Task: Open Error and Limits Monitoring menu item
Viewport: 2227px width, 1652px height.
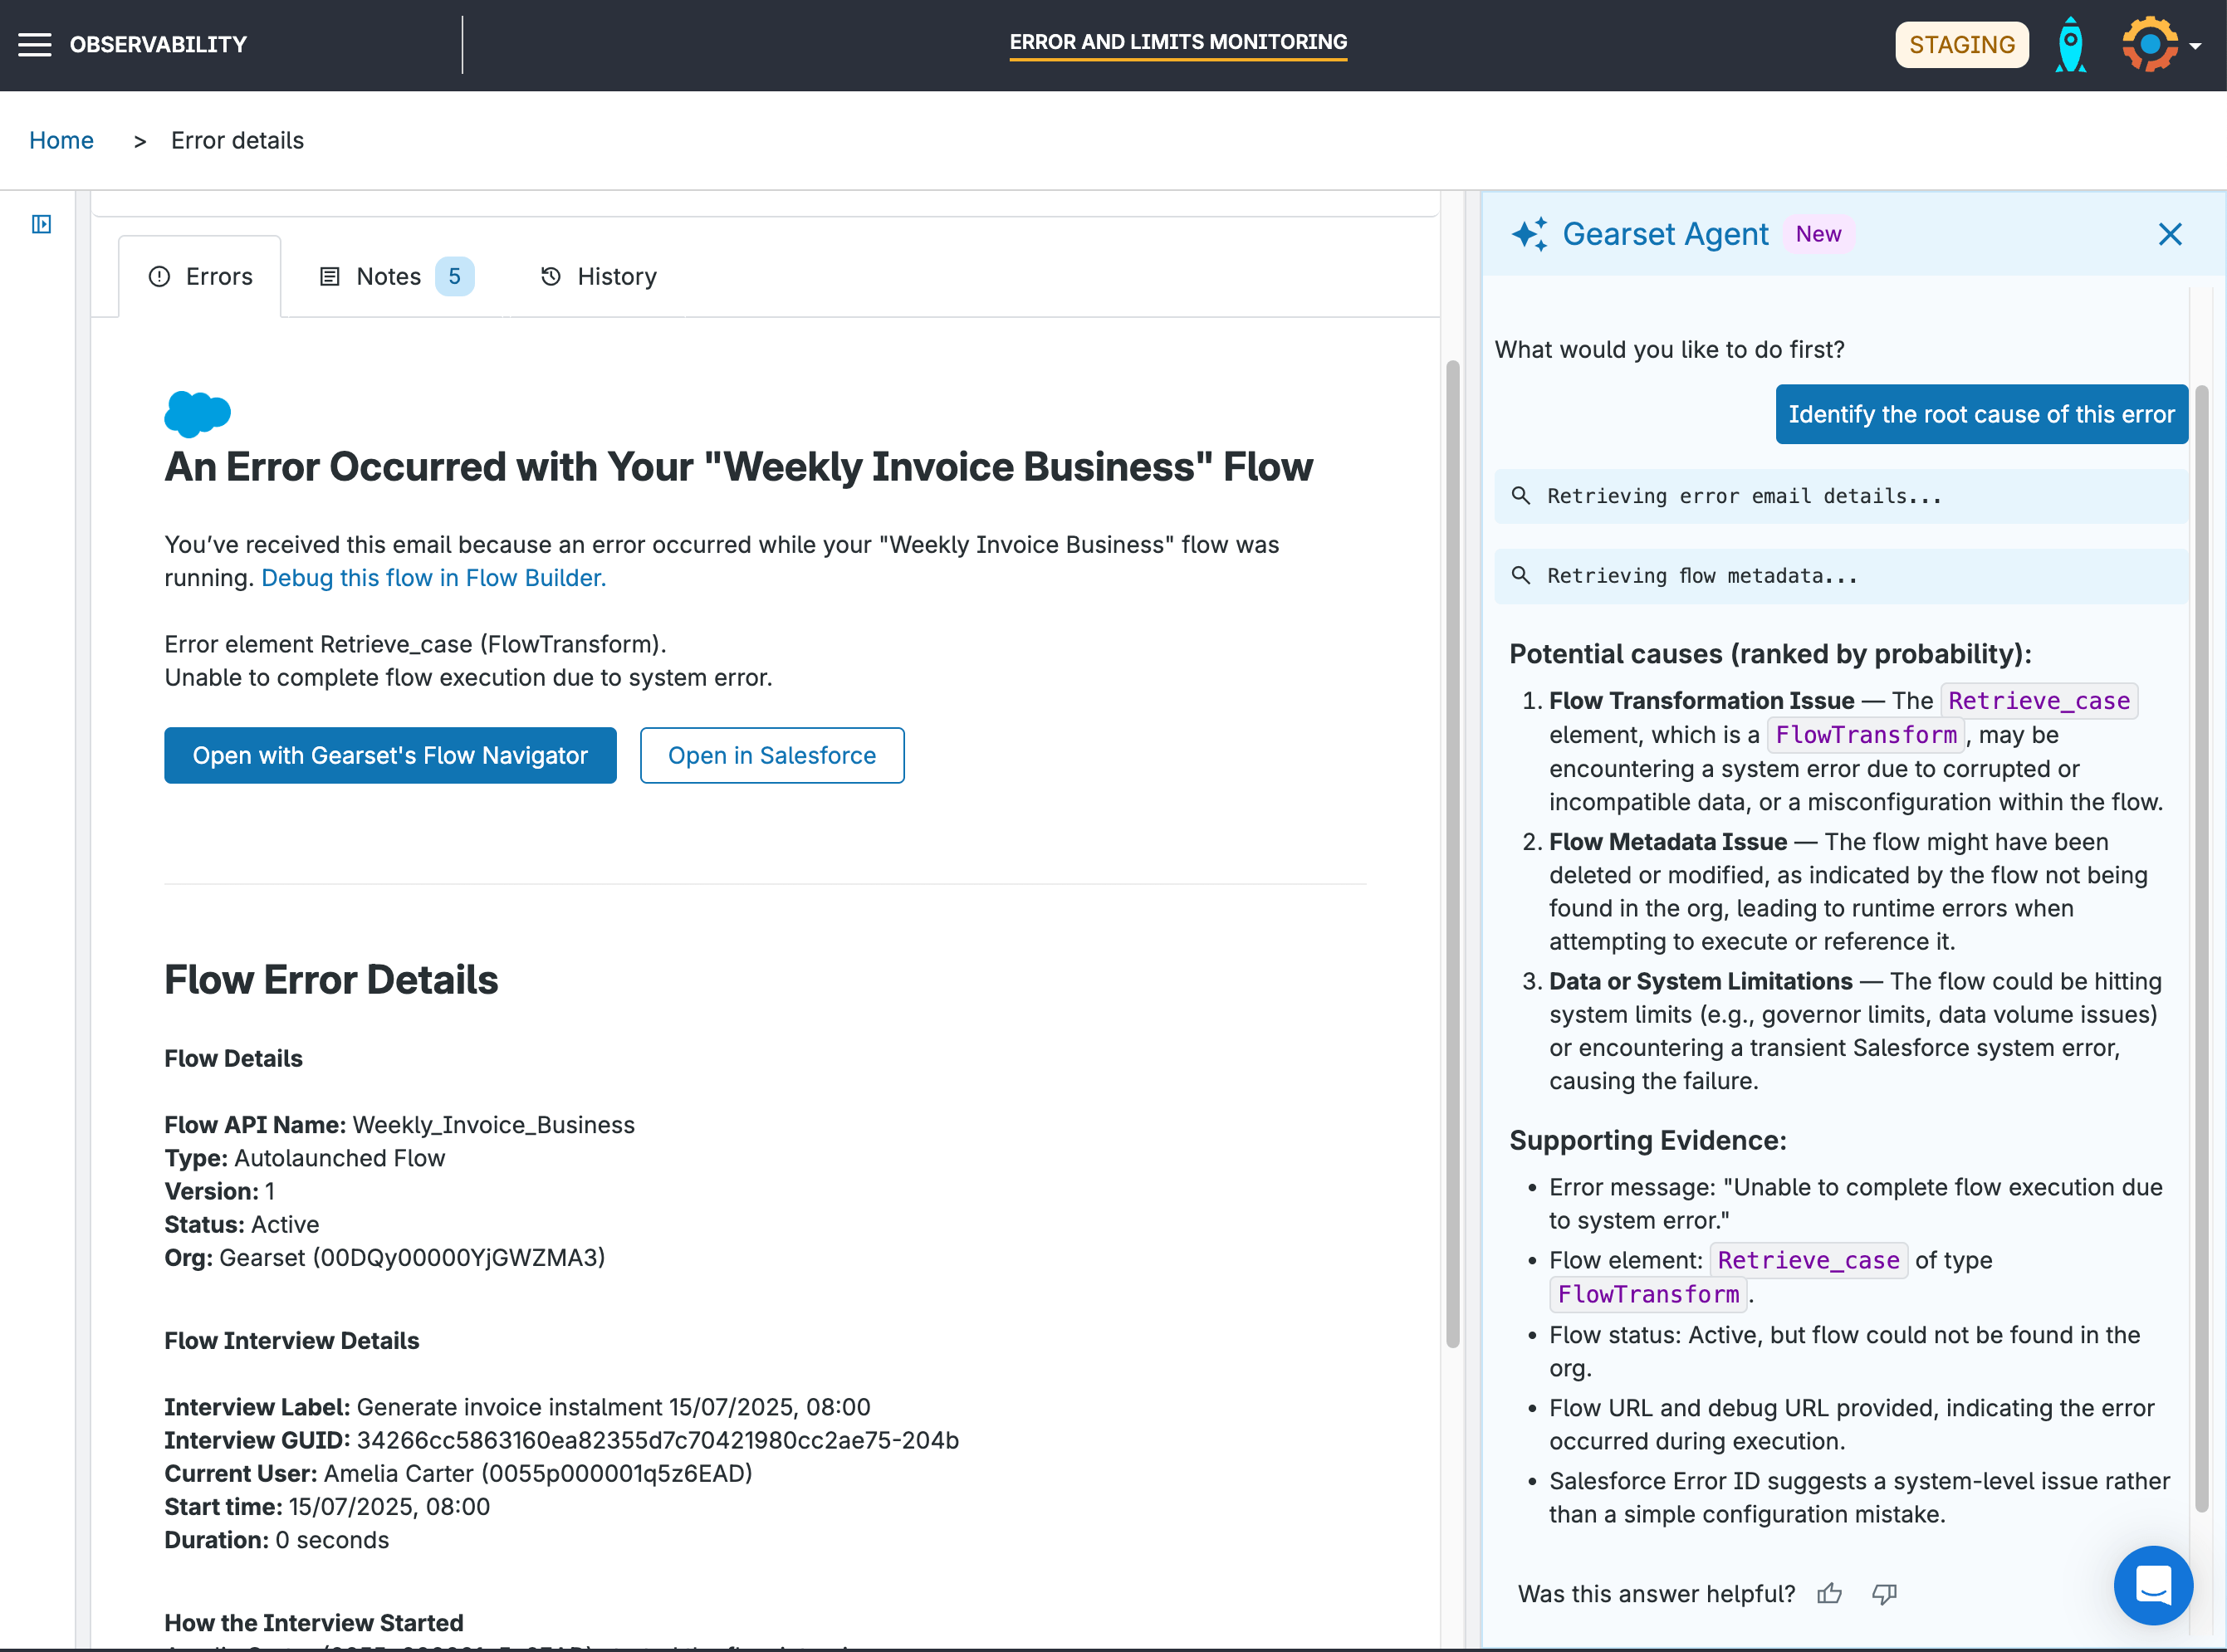Action: point(1178,42)
